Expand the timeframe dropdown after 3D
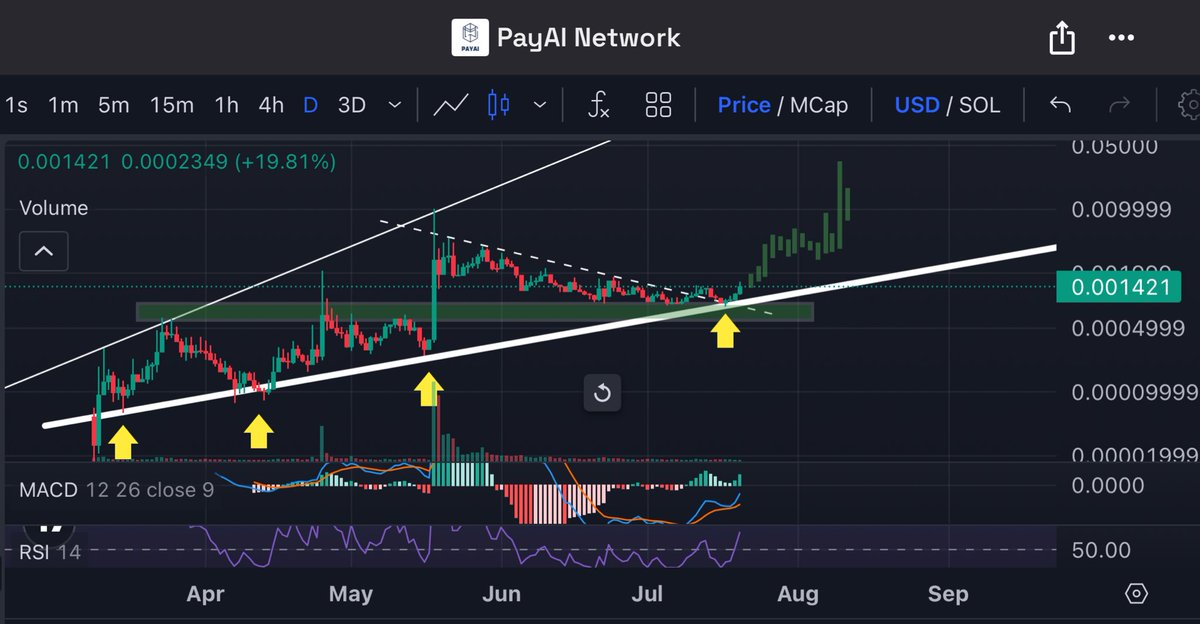The width and height of the screenshot is (1200, 624). (395, 105)
